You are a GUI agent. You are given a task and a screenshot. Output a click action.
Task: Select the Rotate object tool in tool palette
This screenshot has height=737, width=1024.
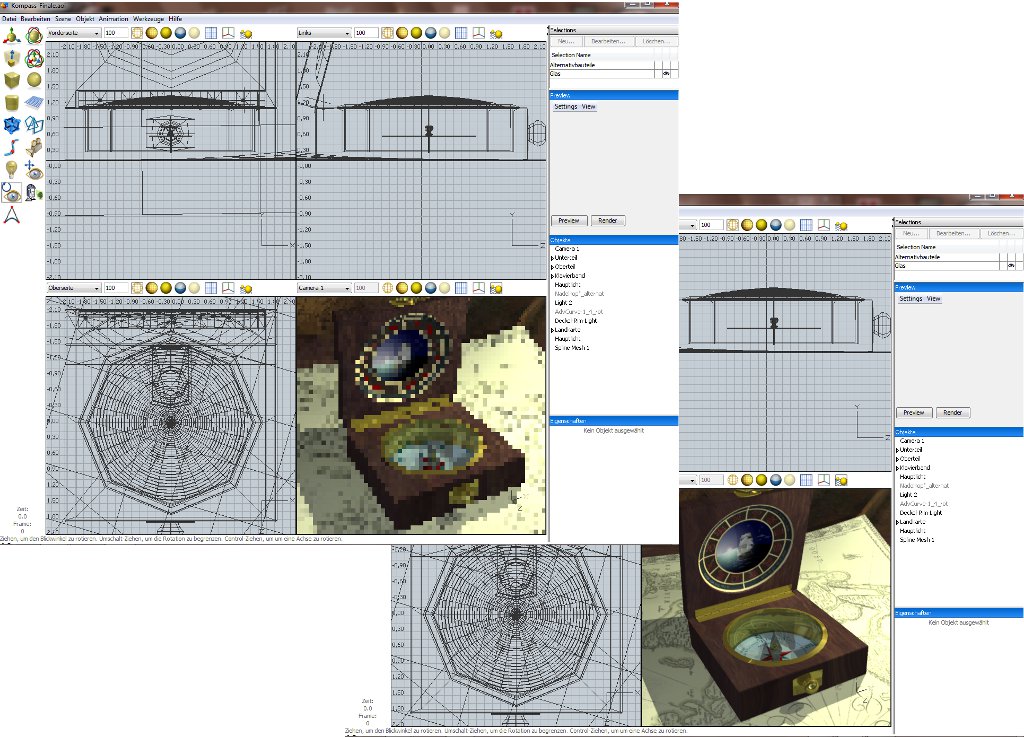(x=34, y=35)
